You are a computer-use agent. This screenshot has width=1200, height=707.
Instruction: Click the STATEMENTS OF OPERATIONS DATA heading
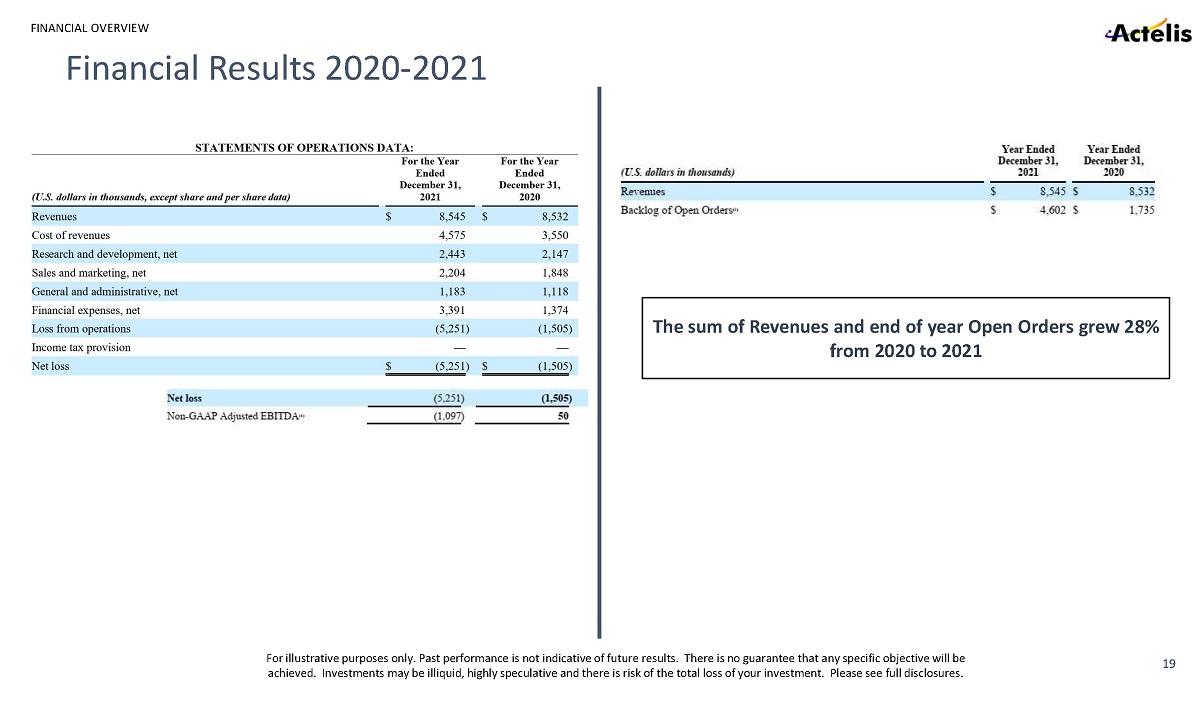point(304,148)
